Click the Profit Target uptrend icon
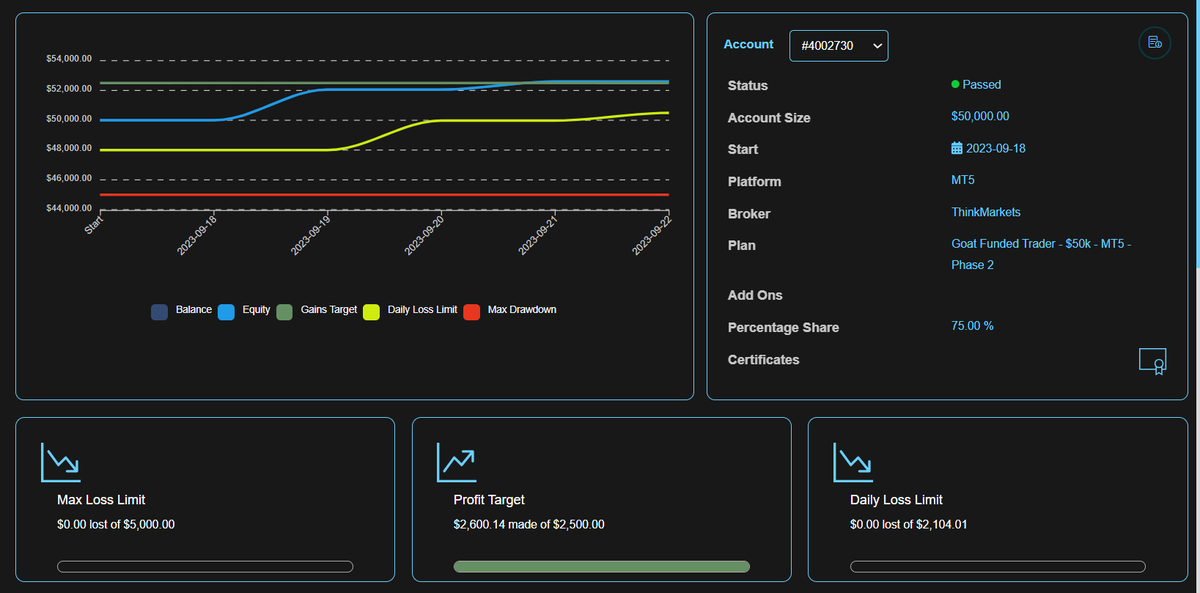The height and width of the screenshot is (593, 1200). (x=456, y=461)
